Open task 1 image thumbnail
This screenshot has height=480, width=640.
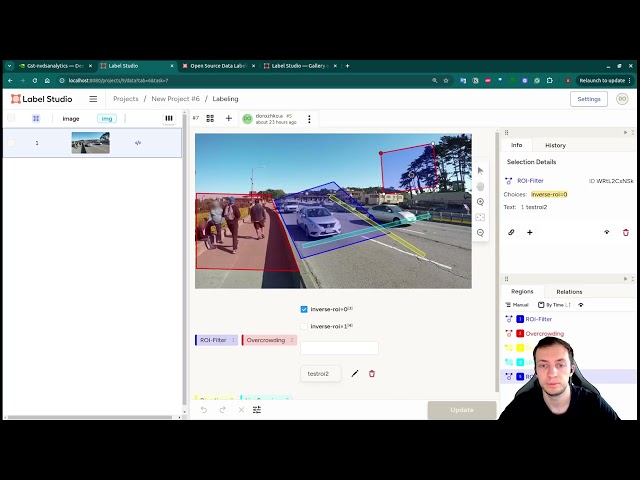[x=91, y=143]
